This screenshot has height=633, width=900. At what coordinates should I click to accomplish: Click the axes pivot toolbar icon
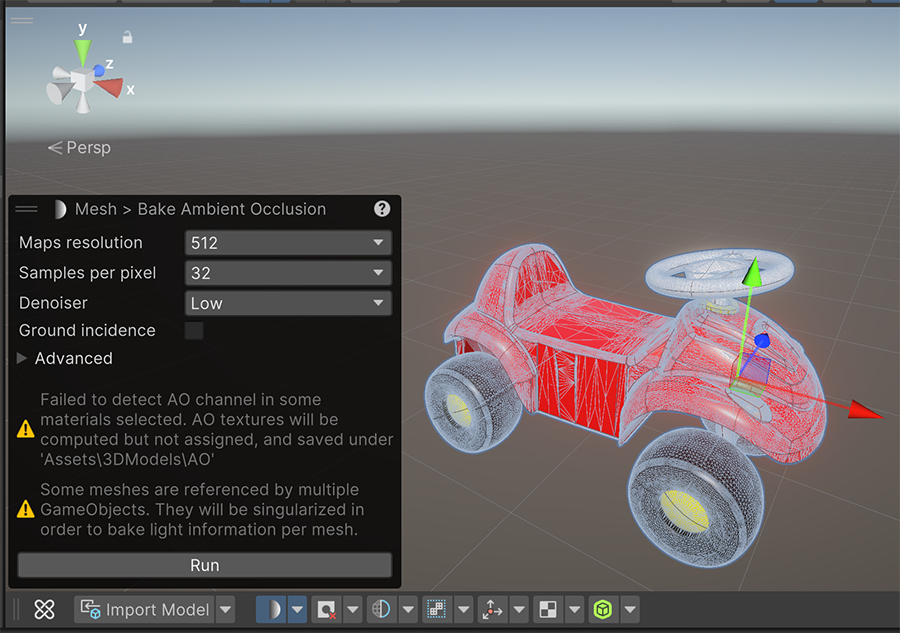click(491, 609)
